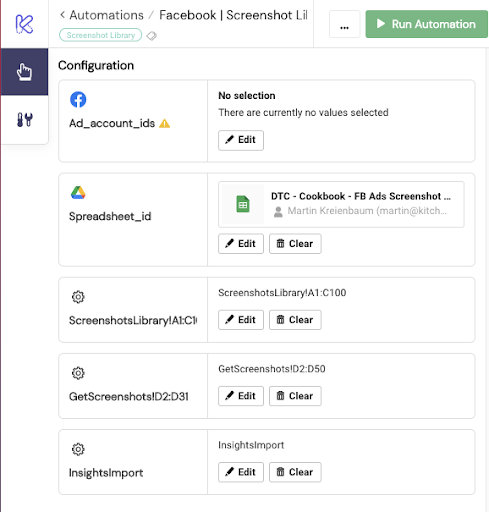Click the Google Drive icon in Spreadsheet_id
The height and width of the screenshot is (512, 489).
pos(78,193)
